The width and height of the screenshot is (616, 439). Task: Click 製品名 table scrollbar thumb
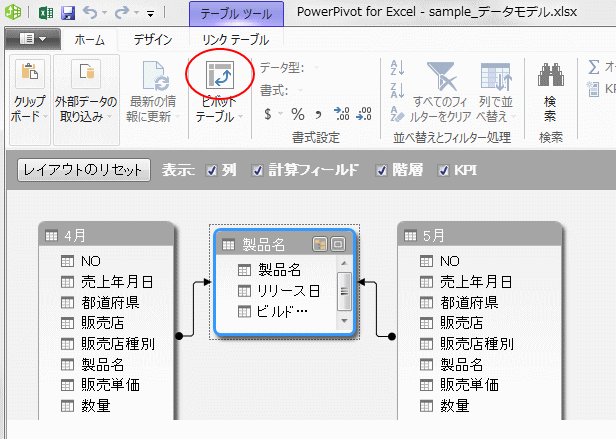tap(344, 291)
